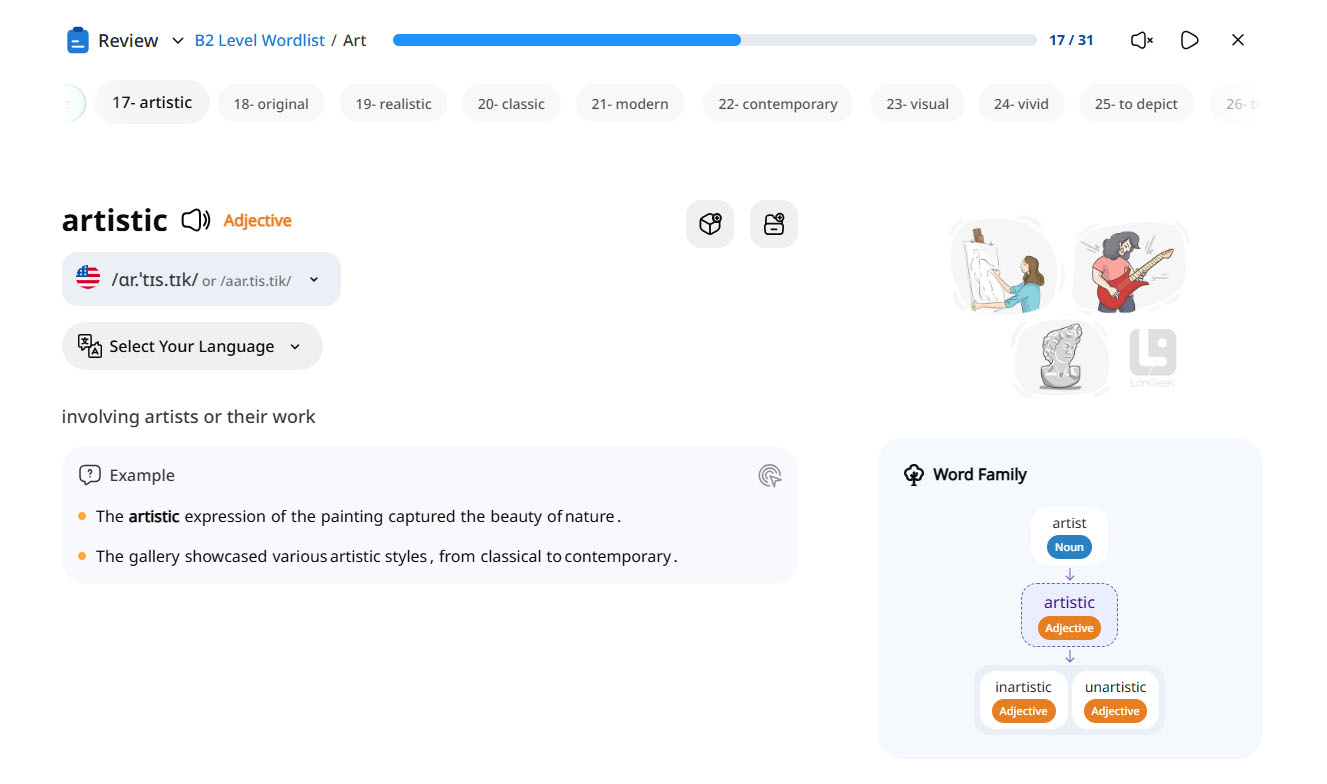The height and width of the screenshot is (784, 1327).
Task: Click the 3D cube add icon
Action: 710,224
